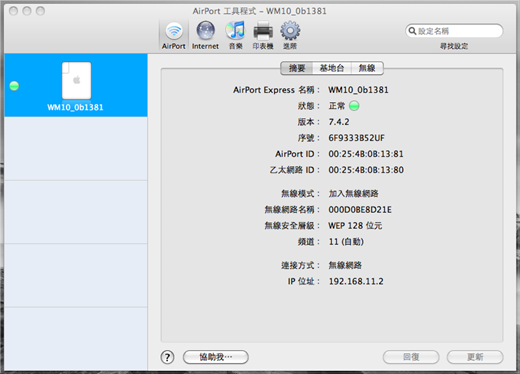Click the green status dot in sidebar
This screenshot has width=520, height=374.
pyautogui.click(x=14, y=86)
